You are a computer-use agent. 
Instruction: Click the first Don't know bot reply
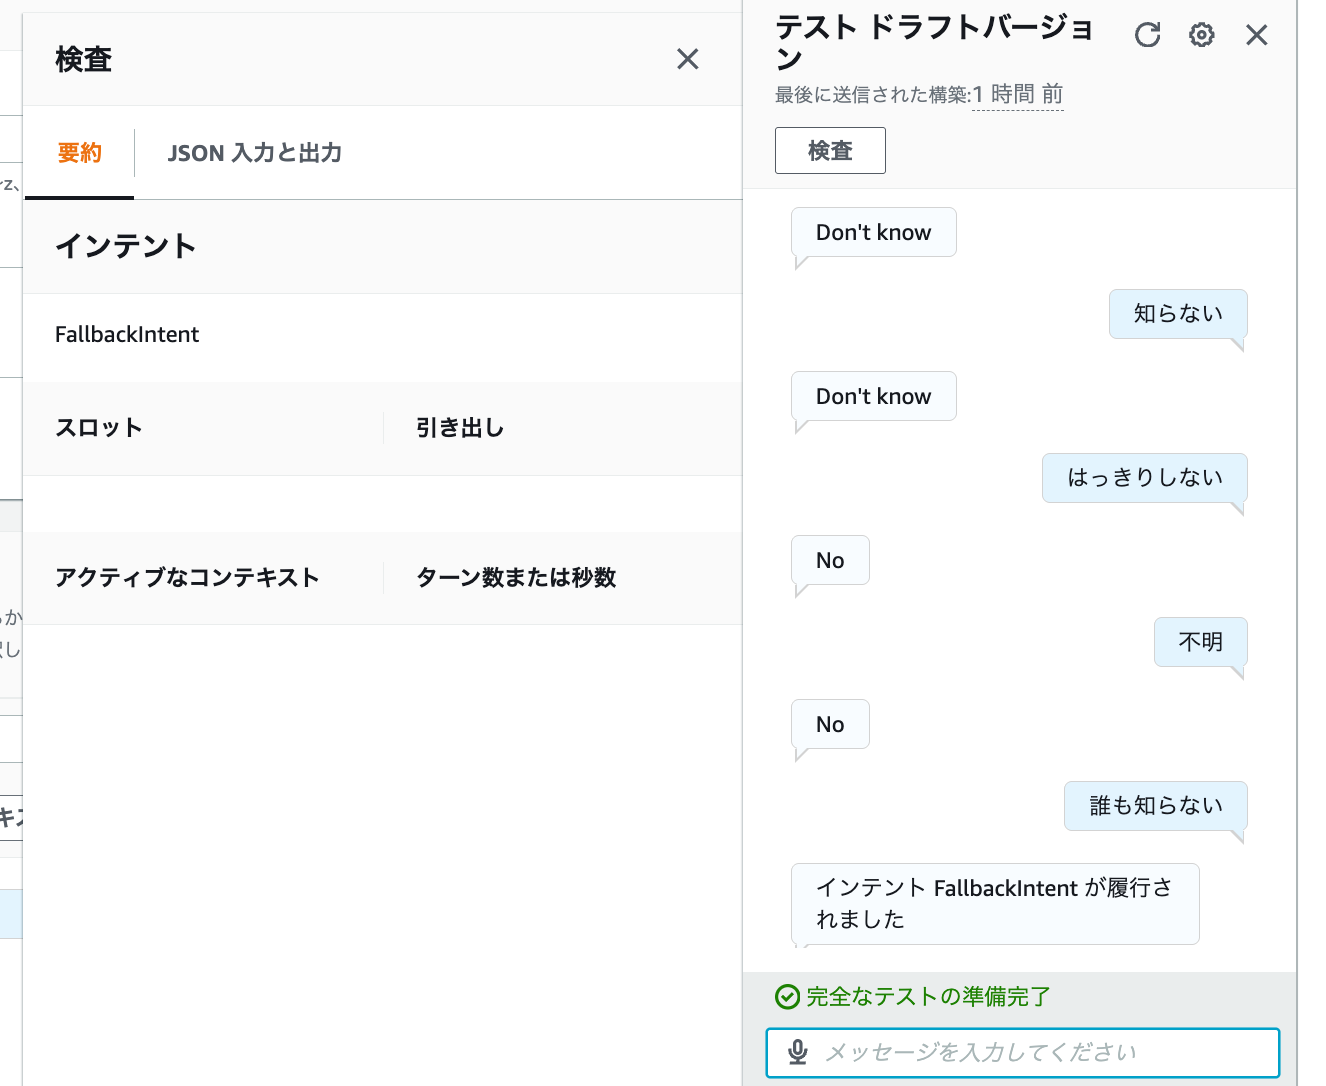pos(873,232)
